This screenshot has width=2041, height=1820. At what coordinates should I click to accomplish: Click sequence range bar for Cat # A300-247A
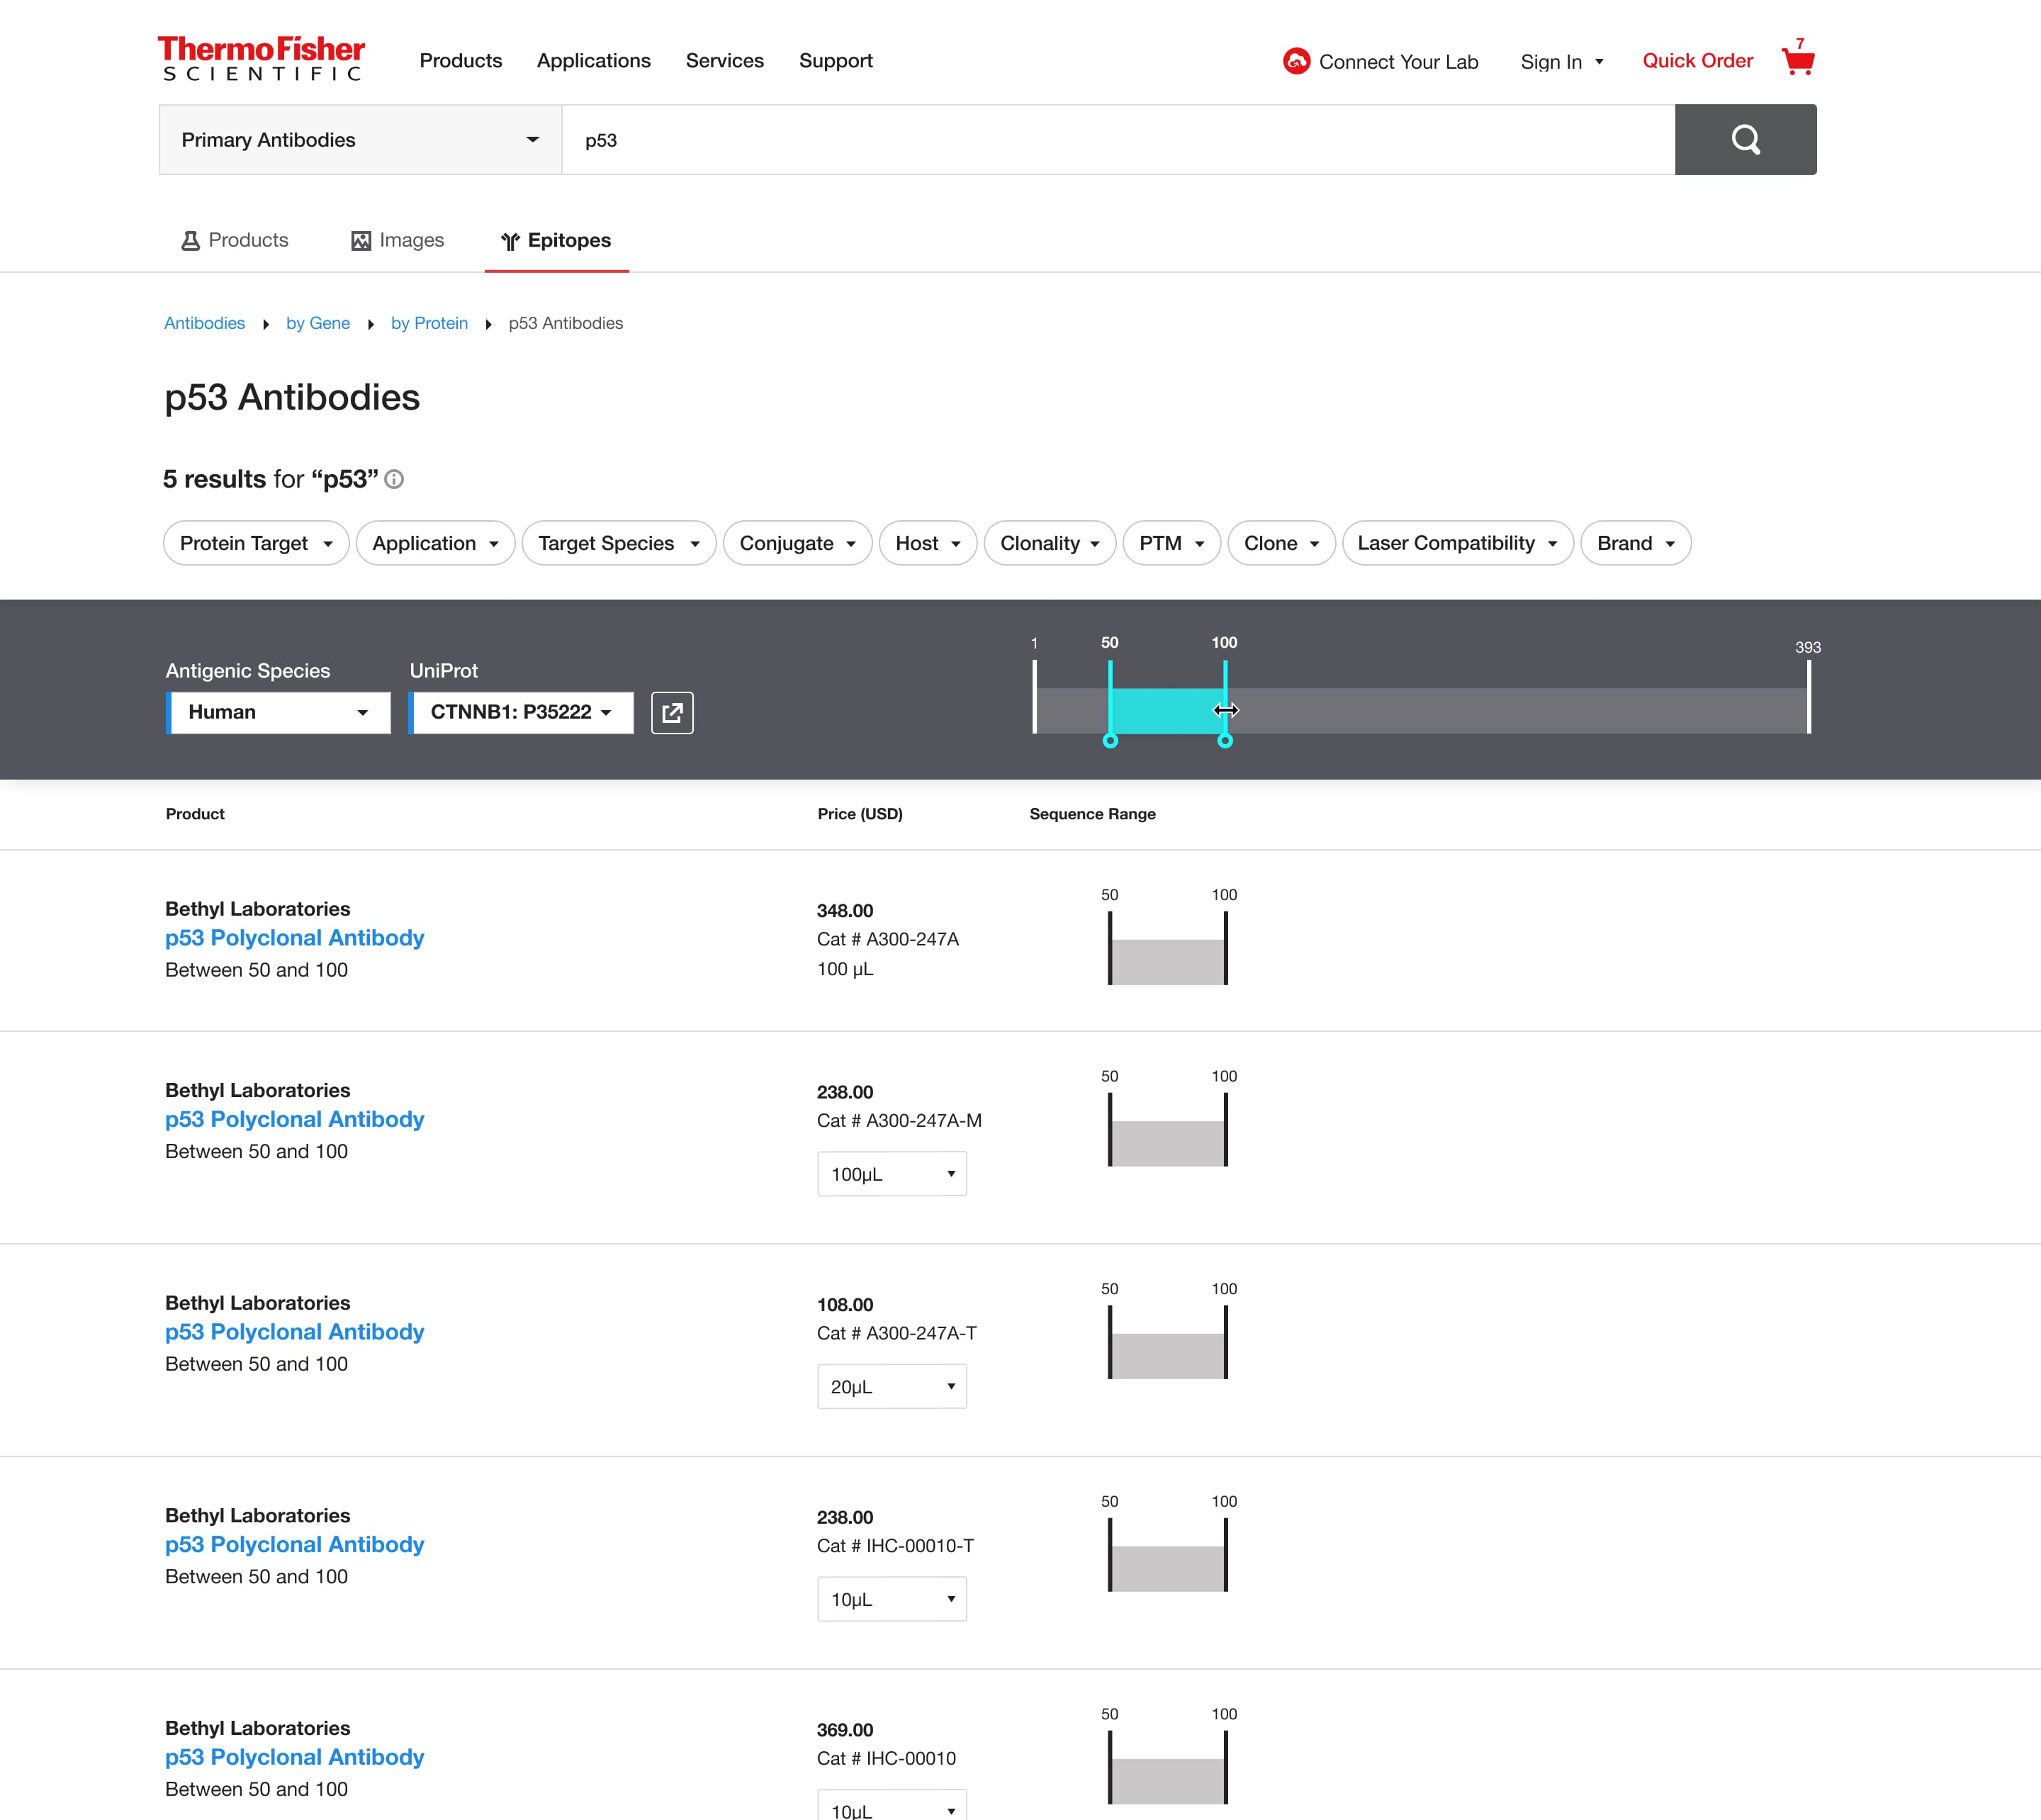pyautogui.click(x=1167, y=962)
